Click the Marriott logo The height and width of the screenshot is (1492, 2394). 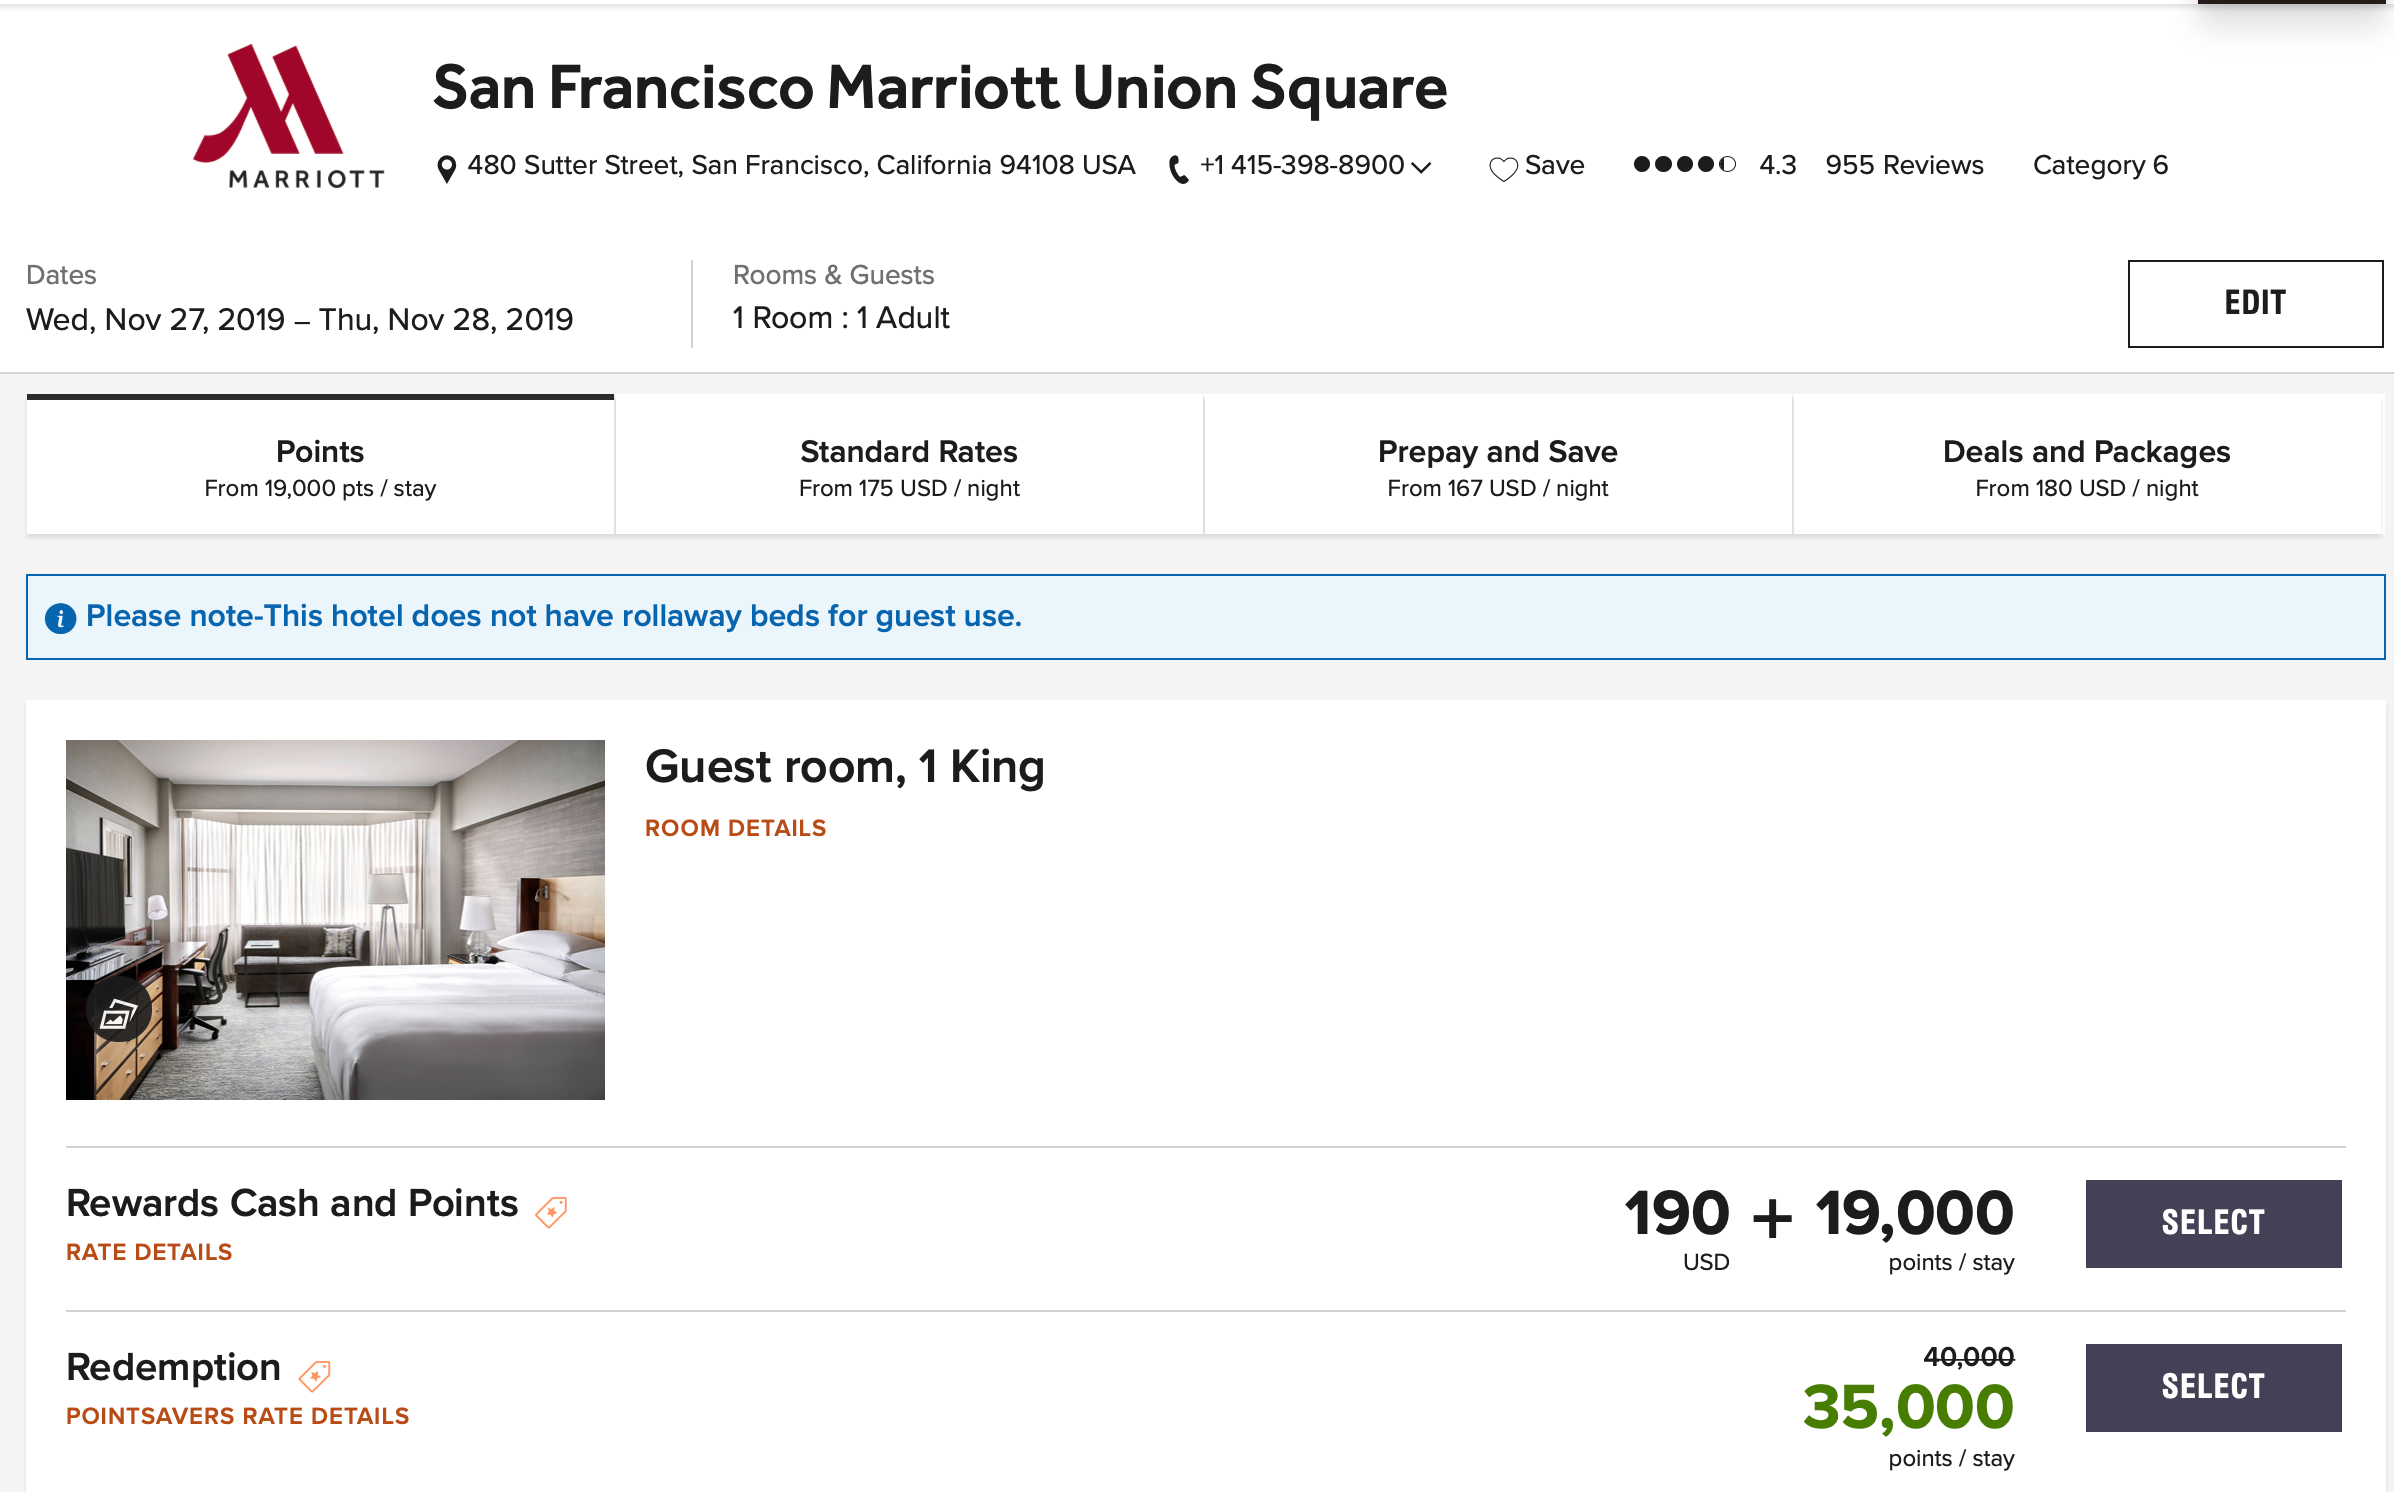click(287, 116)
